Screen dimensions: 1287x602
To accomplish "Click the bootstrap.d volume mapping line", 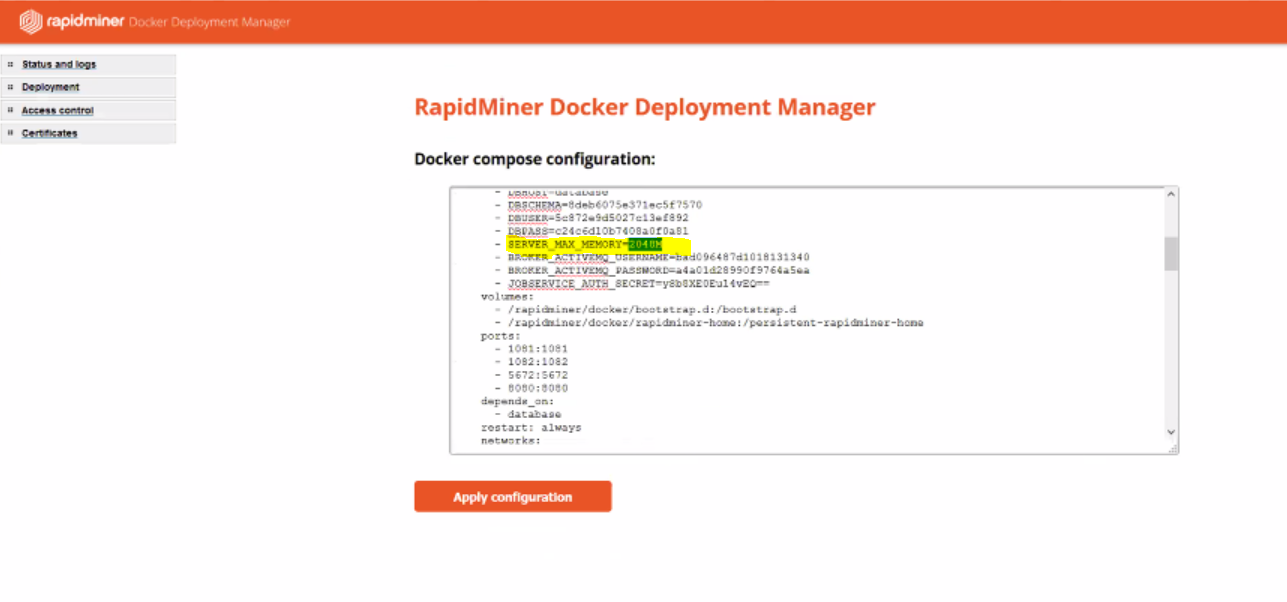I will point(644,310).
